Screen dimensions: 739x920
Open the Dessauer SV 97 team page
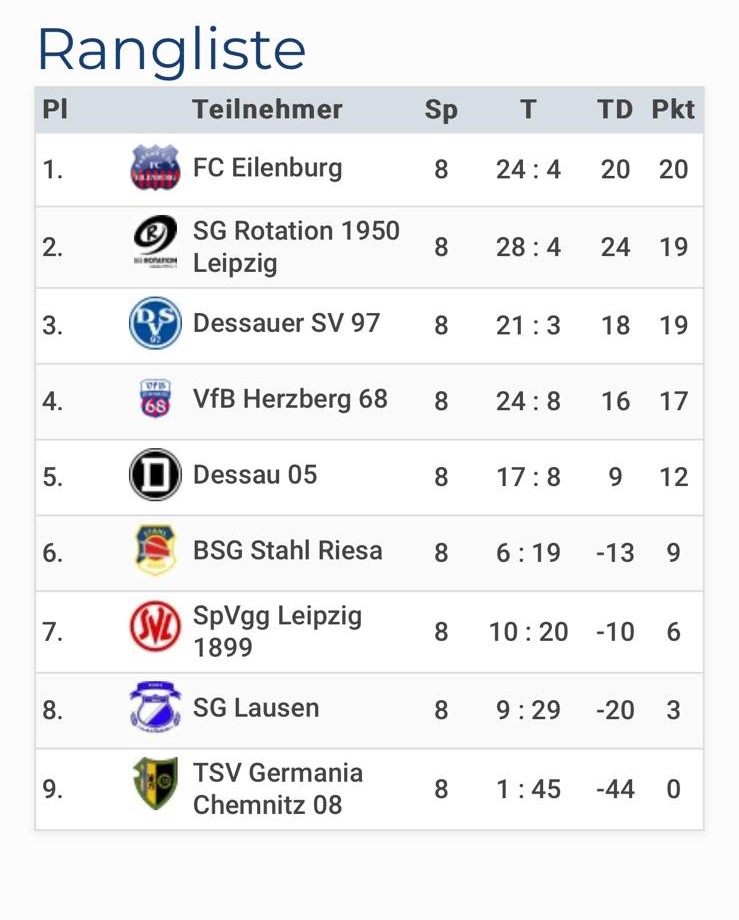pos(286,324)
